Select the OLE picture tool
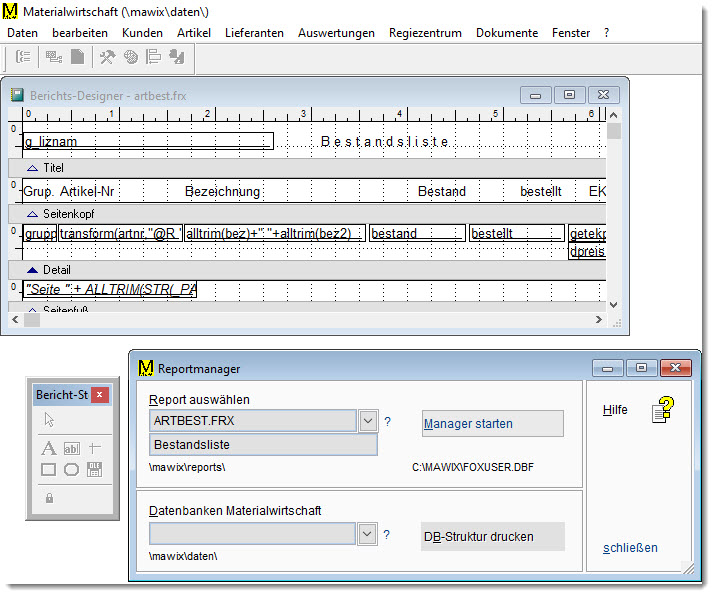Image resolution: width=714 pixels, height=596 pixels. tap(96, 470)
